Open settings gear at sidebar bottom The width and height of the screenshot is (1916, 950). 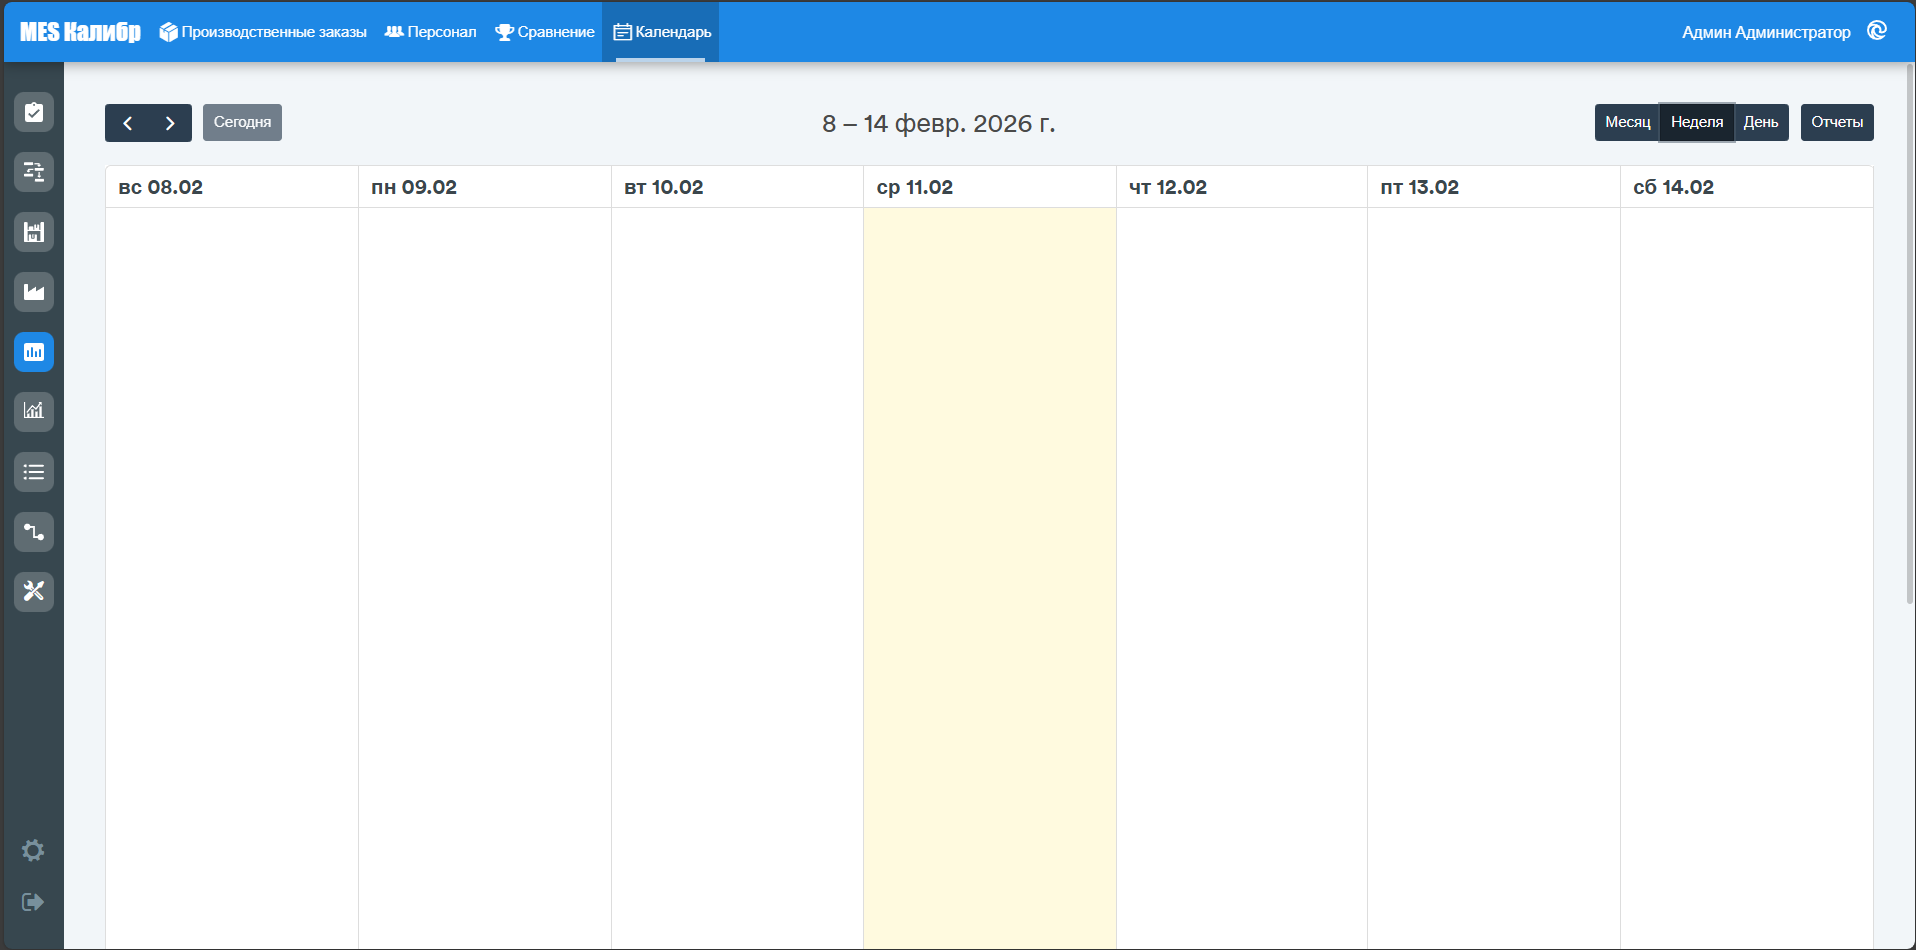33,850
